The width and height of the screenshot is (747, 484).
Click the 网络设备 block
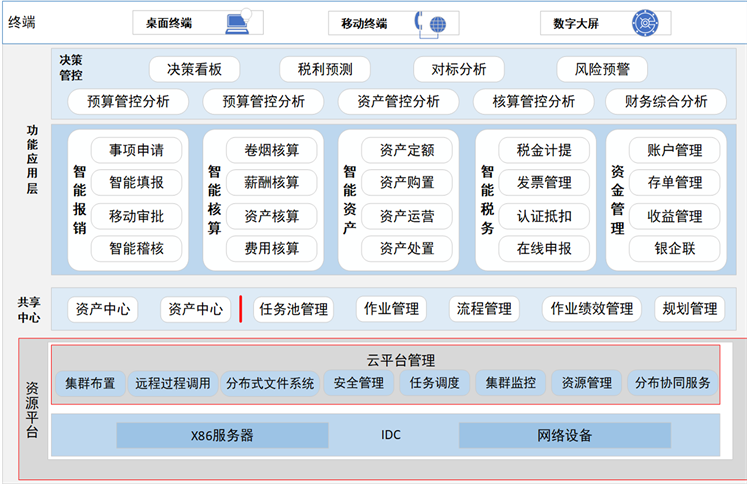coord(564,435)
